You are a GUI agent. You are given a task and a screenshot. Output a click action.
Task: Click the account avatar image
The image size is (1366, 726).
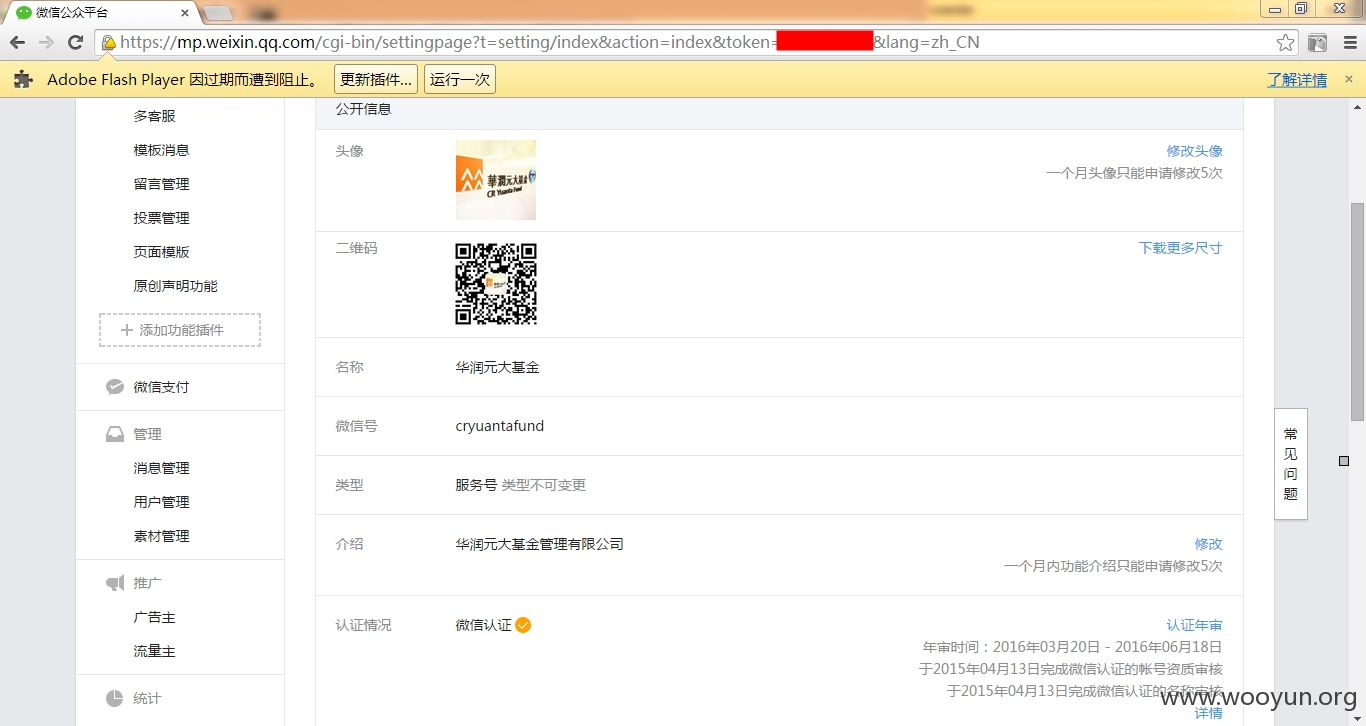click(496, 180)
